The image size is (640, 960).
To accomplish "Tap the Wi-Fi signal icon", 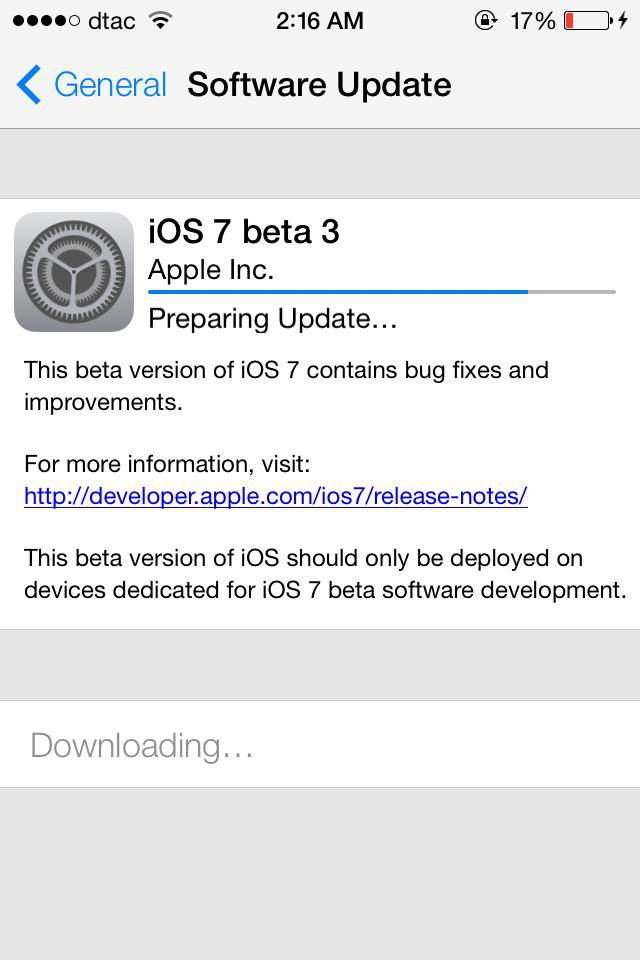I will (160, 21).
